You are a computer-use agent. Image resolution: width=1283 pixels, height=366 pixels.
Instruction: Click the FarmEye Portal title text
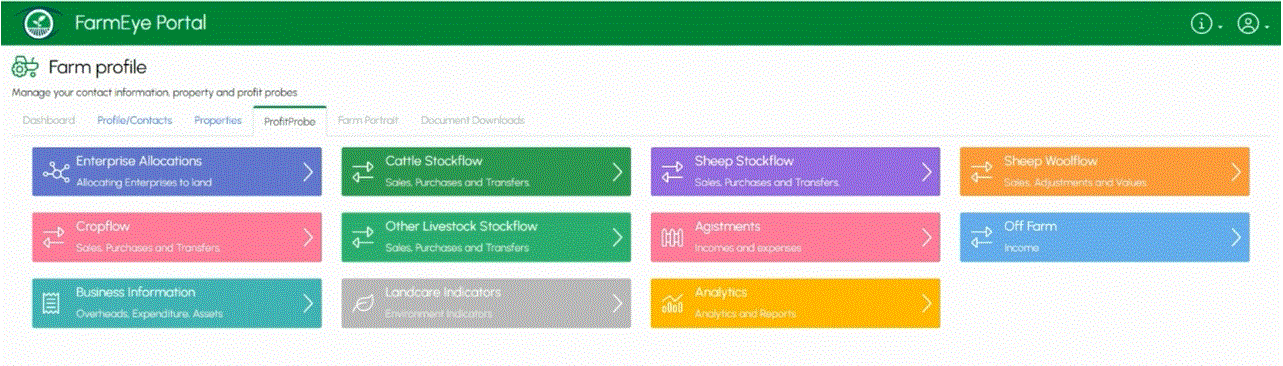[140, 23]
